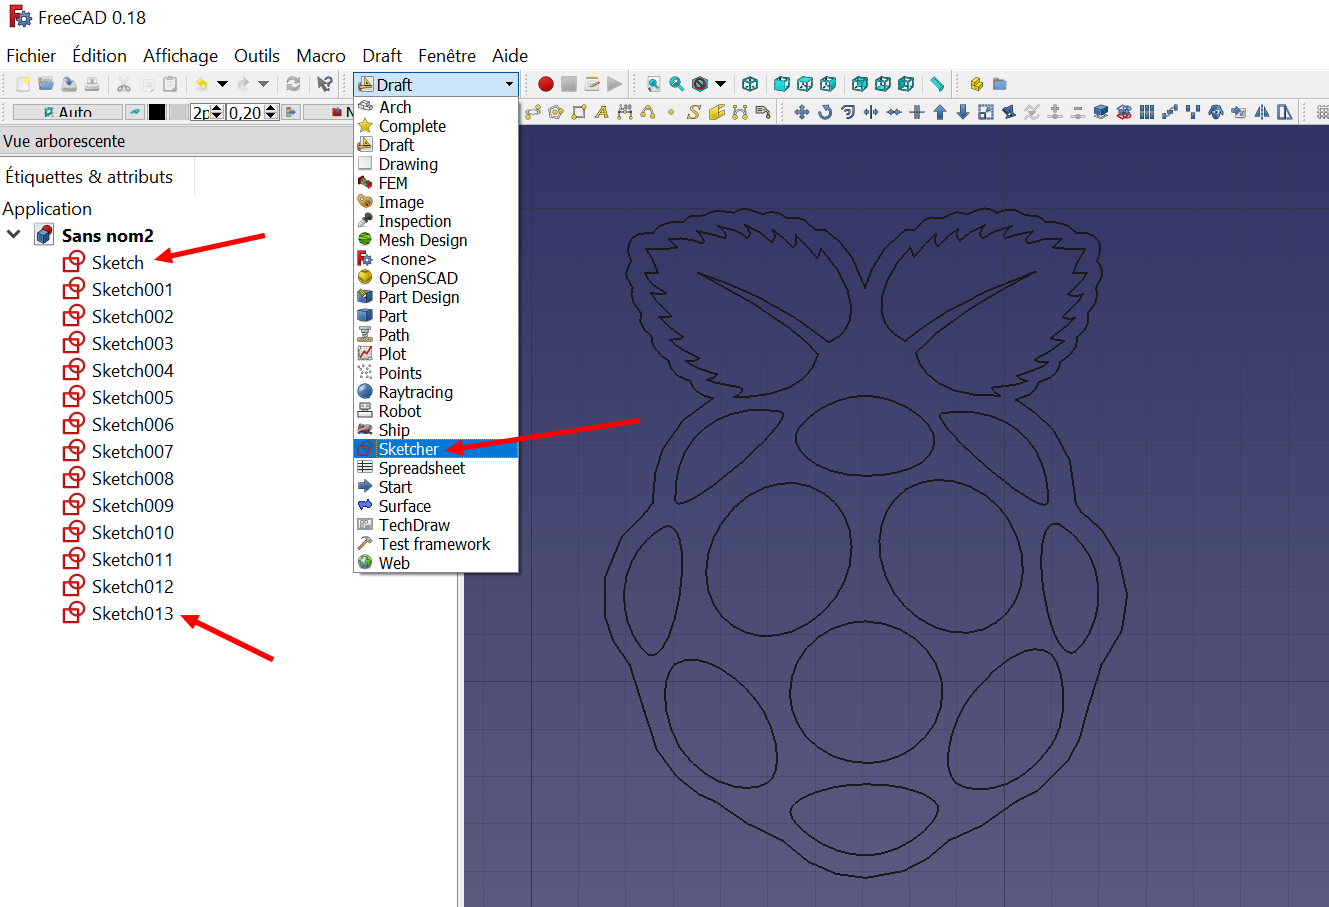Select the Draft polygon tool
The width and height of the screenshot is (1329, 907).
[x=556, y=112]
